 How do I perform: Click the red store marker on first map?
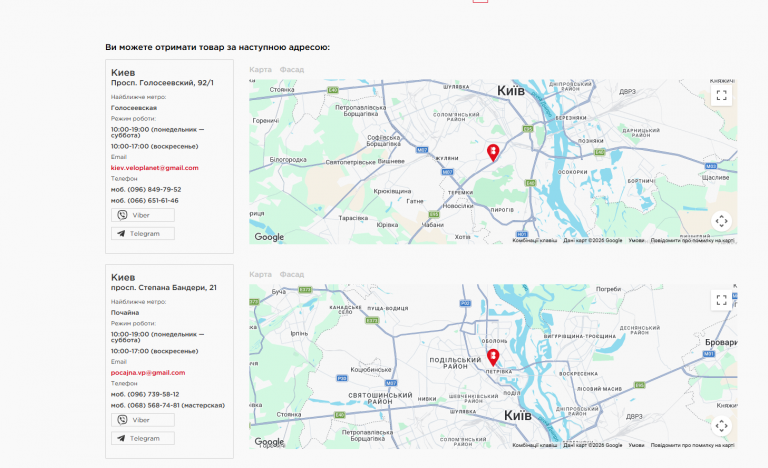click(493, 152)
